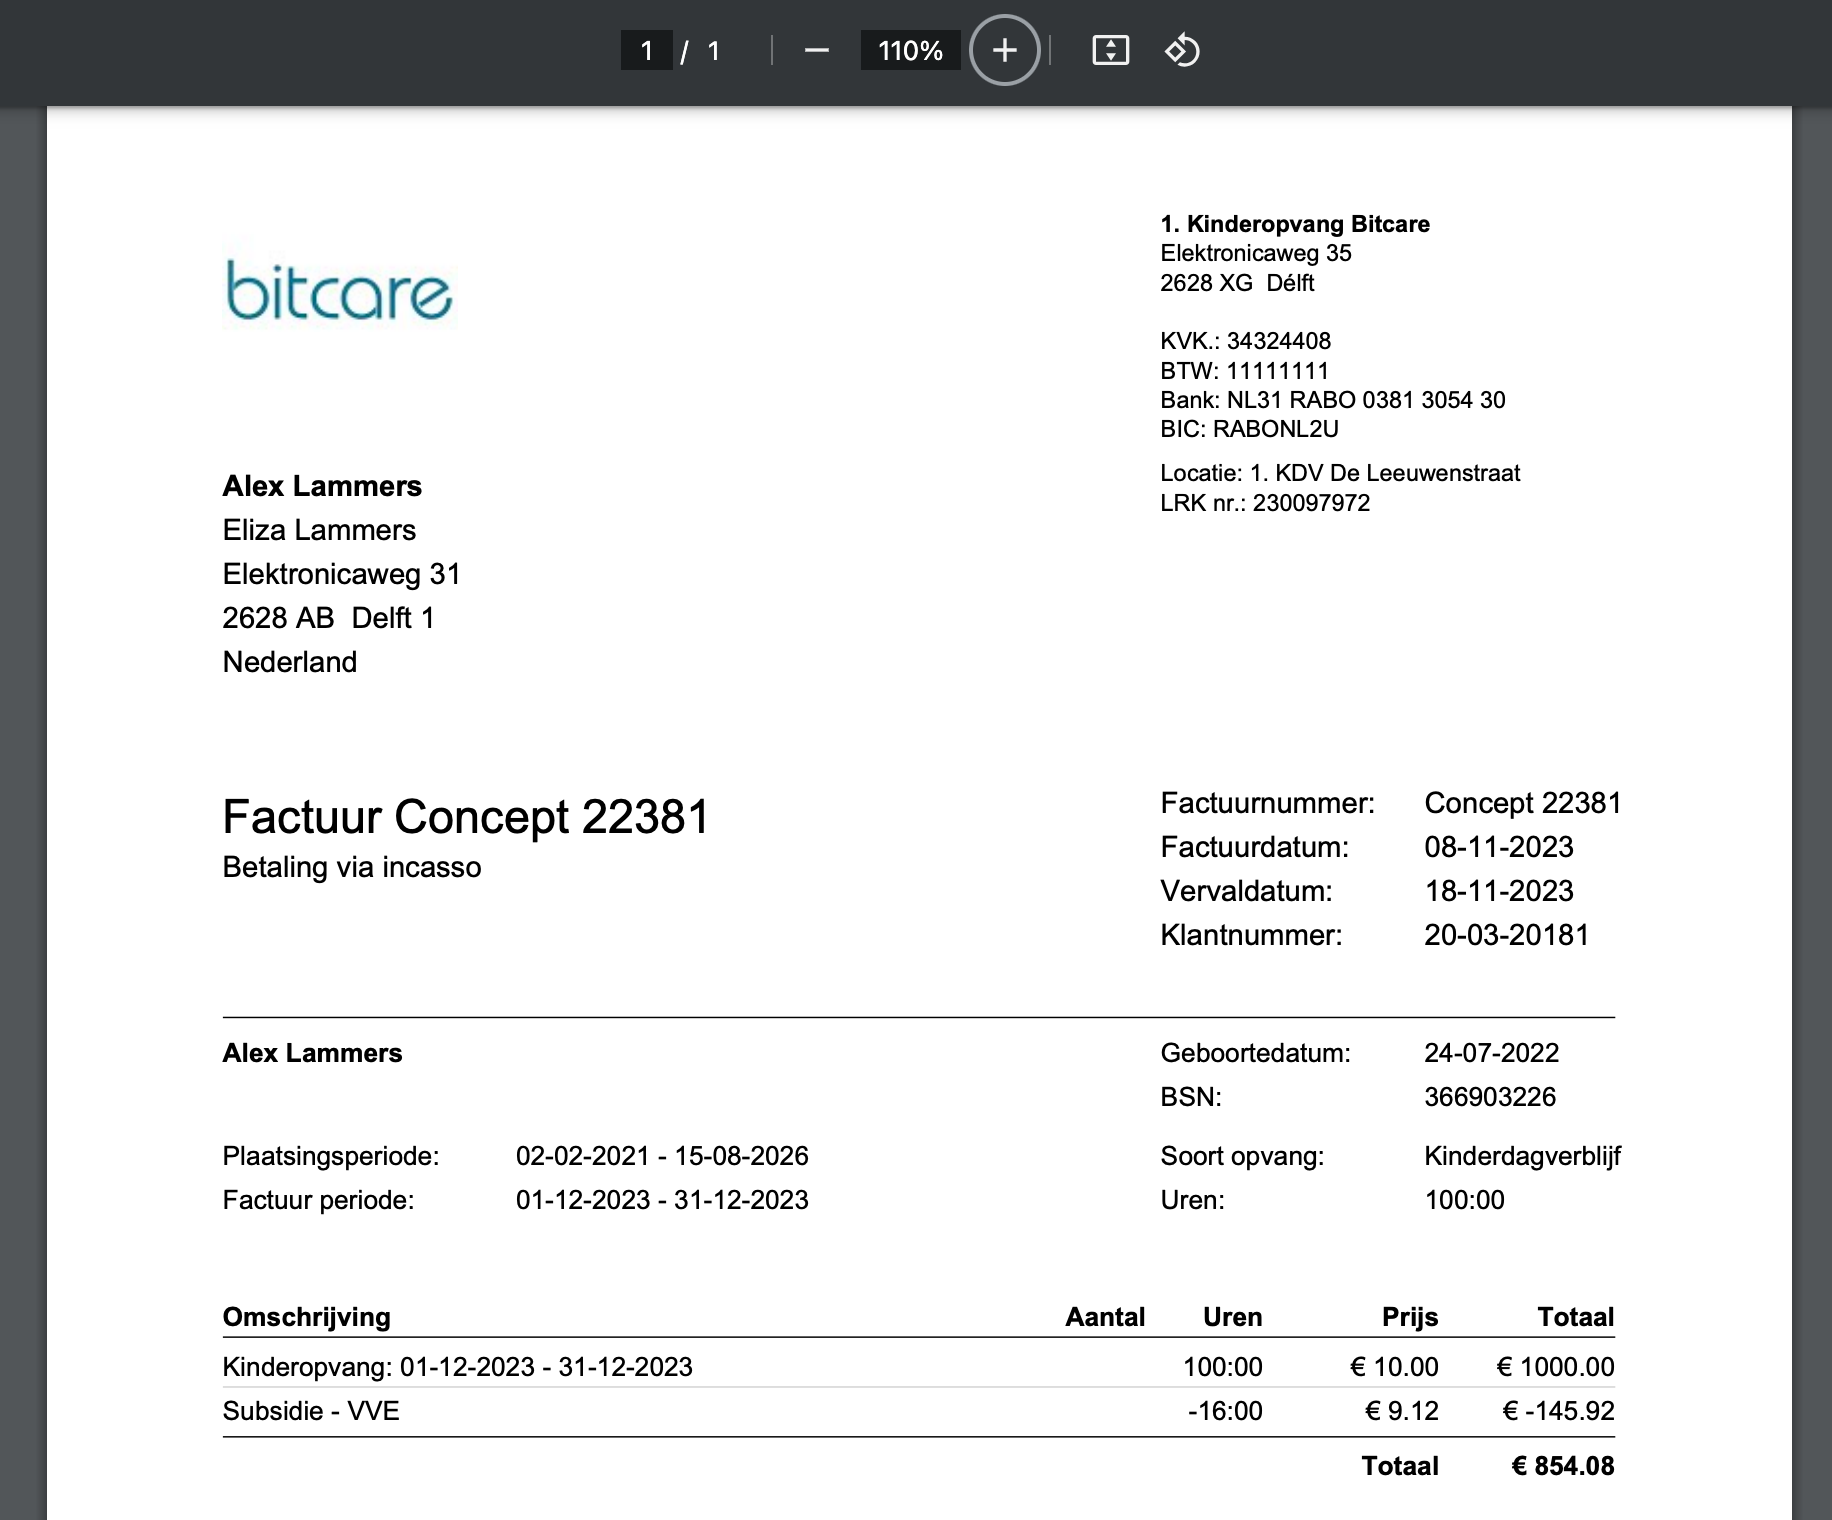Select the price '€ 10.00'
This screenshot has height=1520, width=1832.
1394,1367
